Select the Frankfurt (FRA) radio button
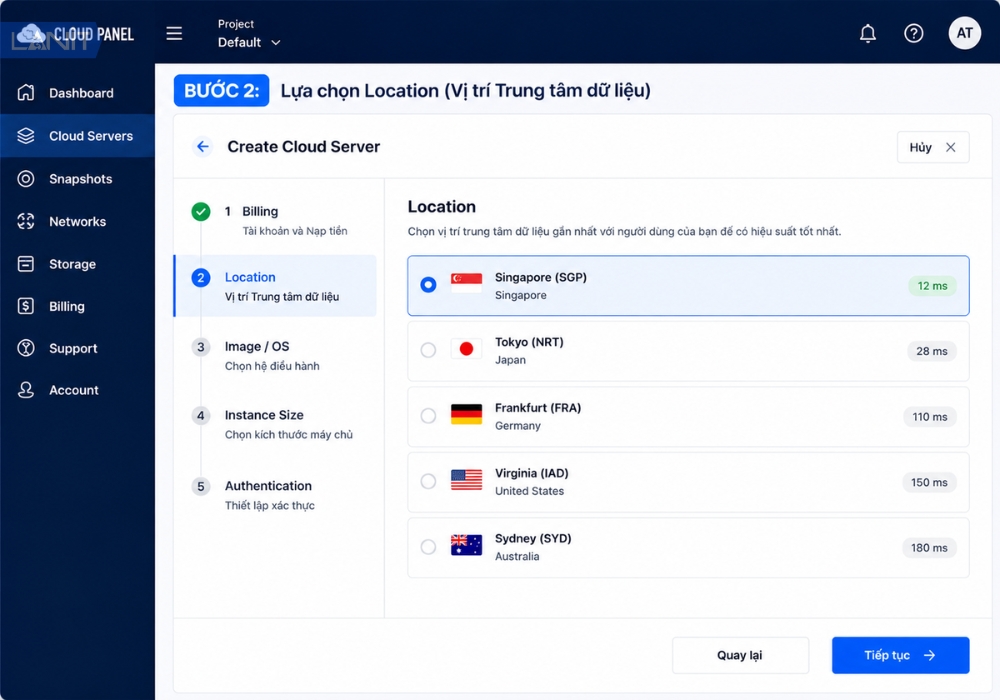The width and height of the screenshot is (1000, 700). coord(429,416)
